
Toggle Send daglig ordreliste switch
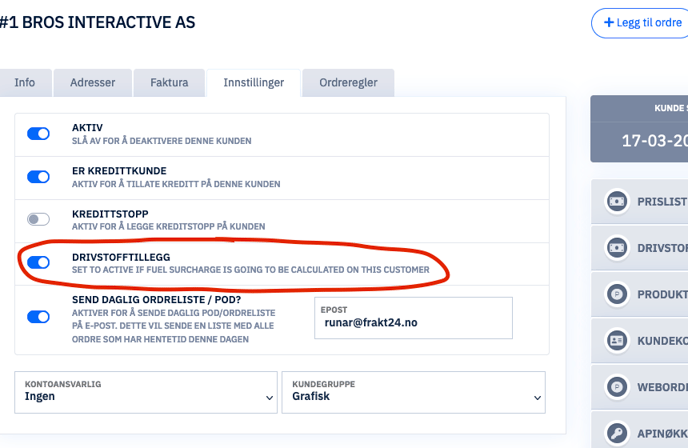[38, 317]
